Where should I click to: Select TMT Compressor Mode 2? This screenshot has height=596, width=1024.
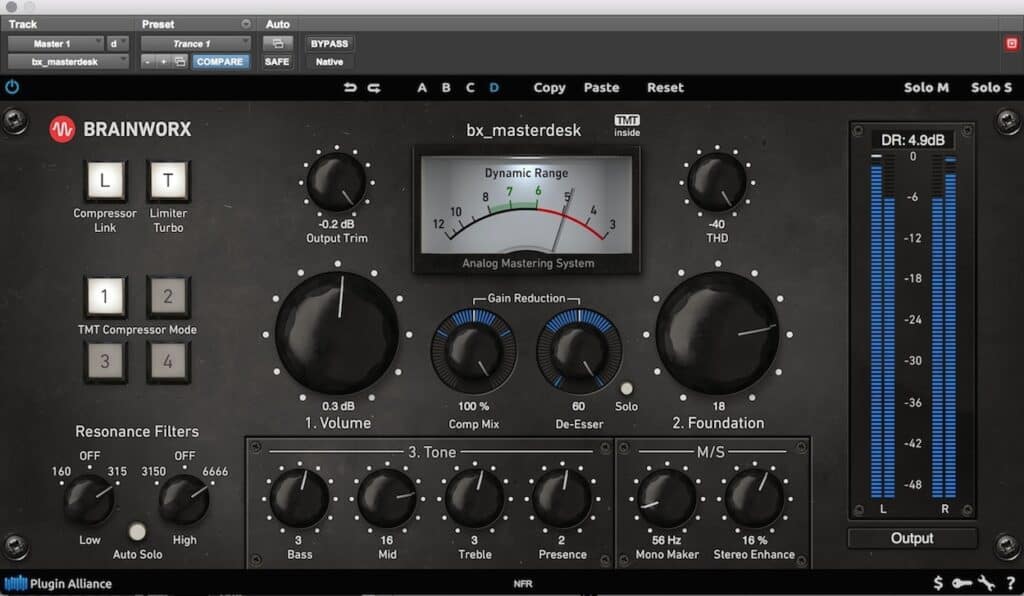[168, 297]
